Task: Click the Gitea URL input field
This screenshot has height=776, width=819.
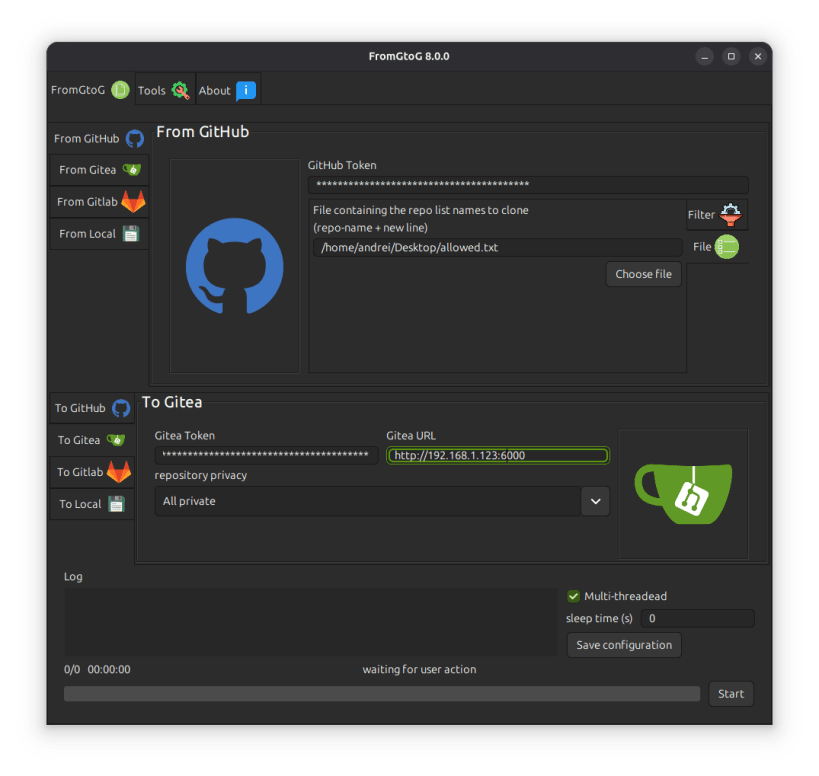Action: tap(498, 455)
